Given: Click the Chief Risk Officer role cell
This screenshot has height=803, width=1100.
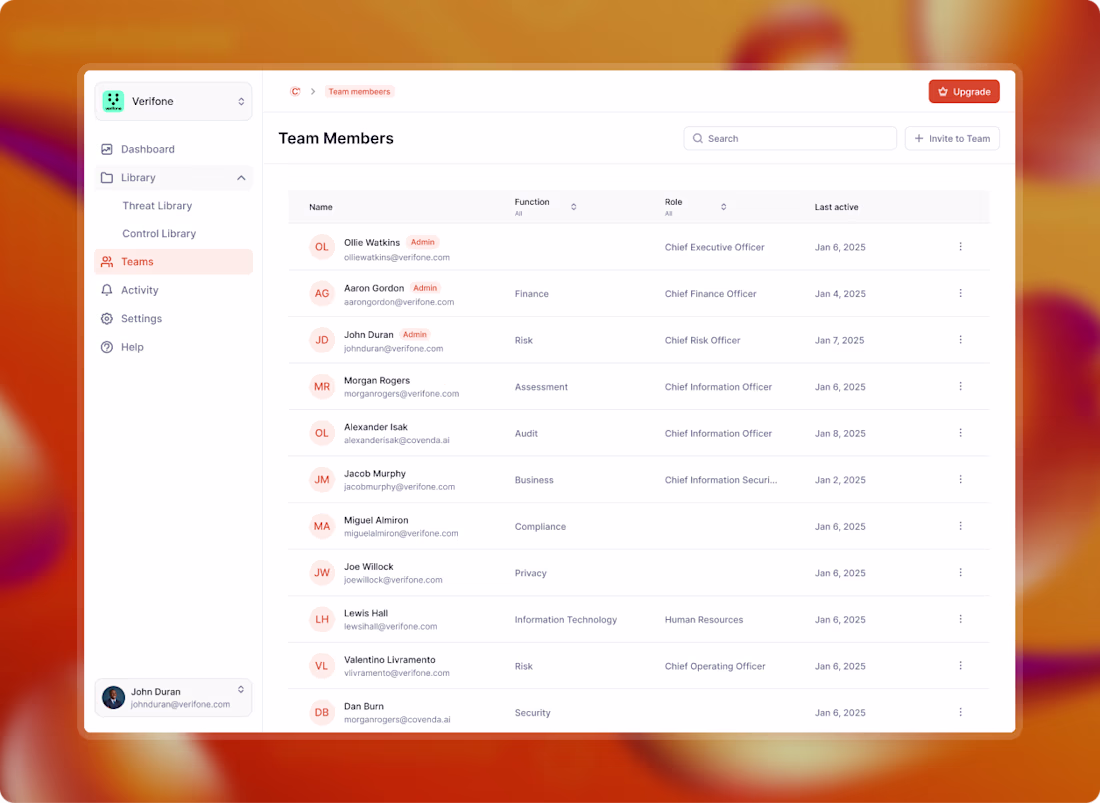Looking at the screenshot, I should pos(702,340).
